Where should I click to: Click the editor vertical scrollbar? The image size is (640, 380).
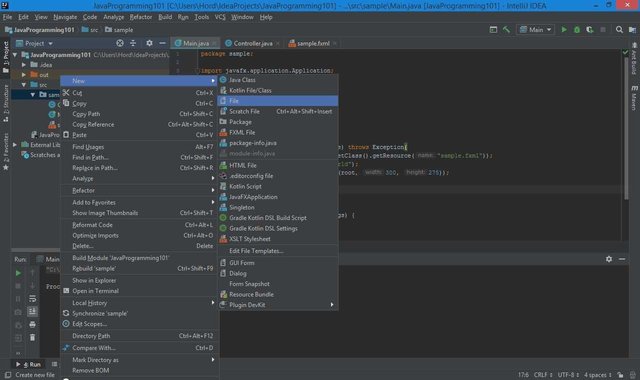click(626, 127)
